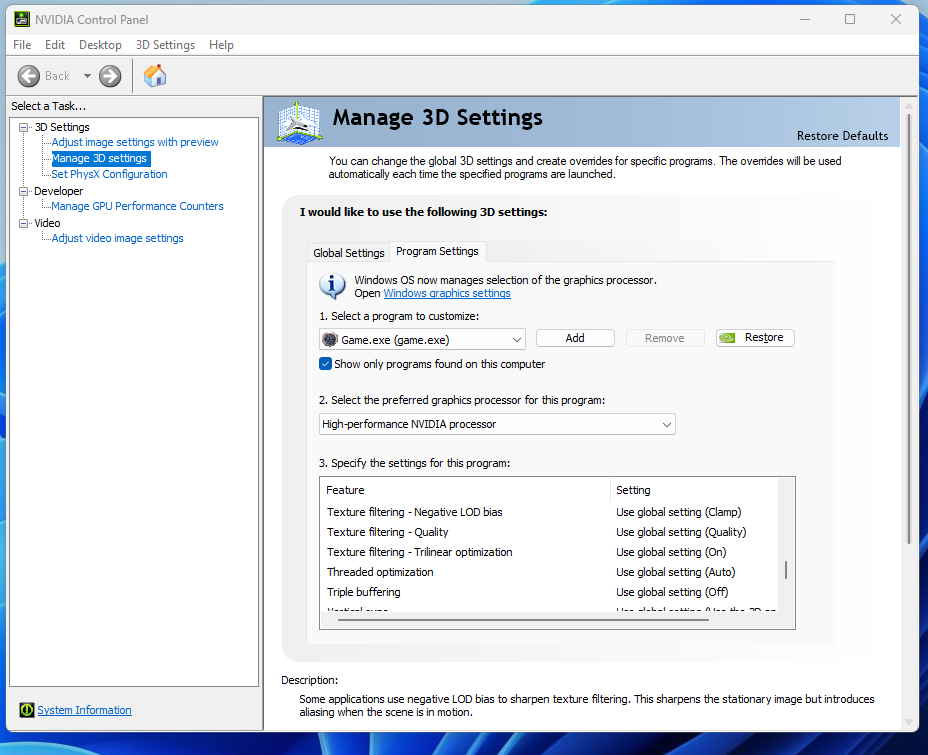928x755 pixels.
Task: Click the Use global setting (Clamp) value
Action: pos(679,512)
